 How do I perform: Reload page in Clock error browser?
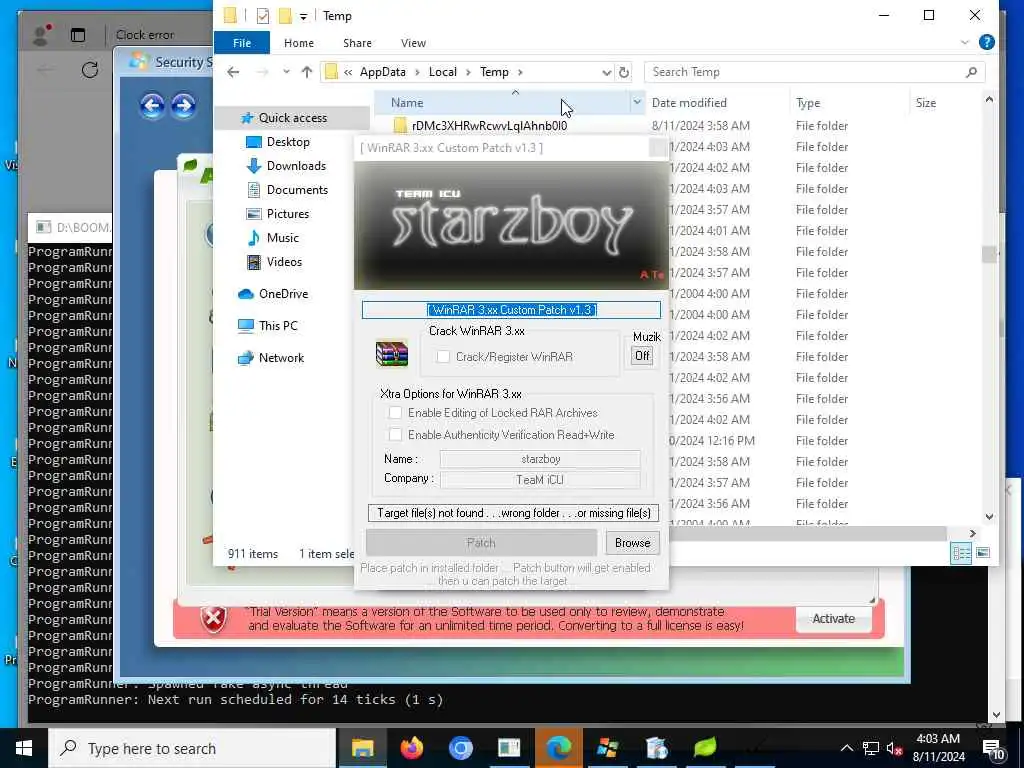tap(90, 70)
